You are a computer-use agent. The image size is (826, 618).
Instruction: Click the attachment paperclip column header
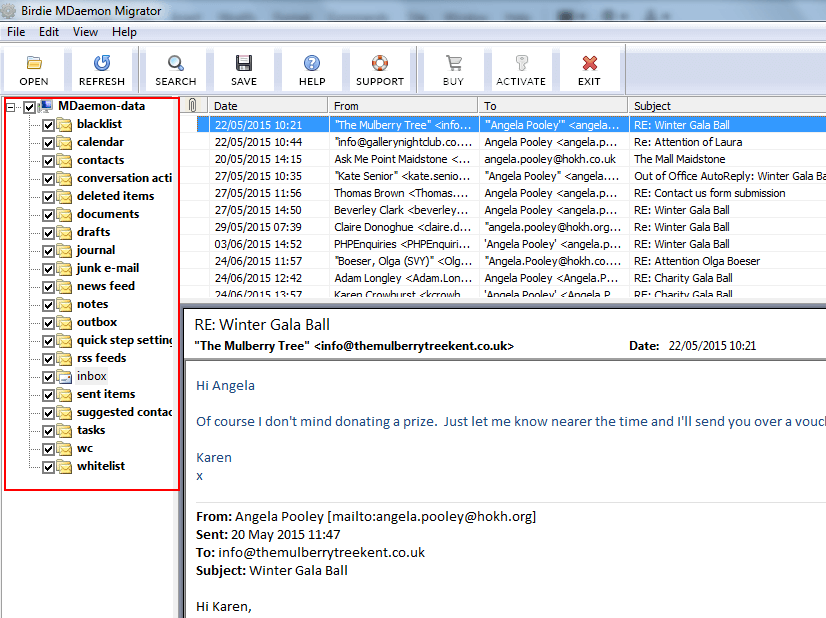pos(193,105)
